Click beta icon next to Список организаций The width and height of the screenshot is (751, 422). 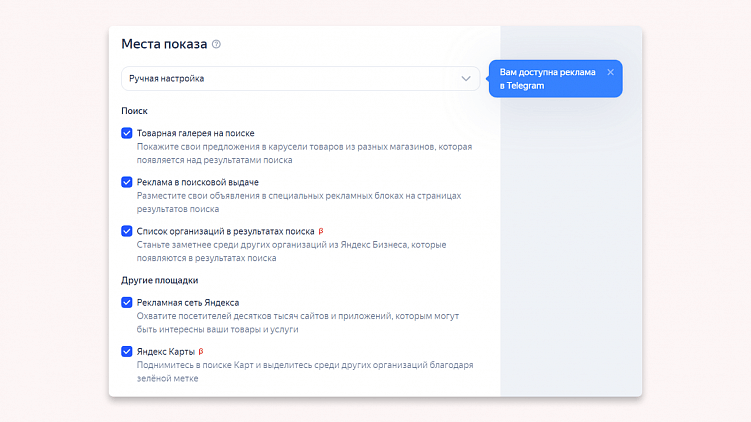pyautogui.click(x=321, y=231)
